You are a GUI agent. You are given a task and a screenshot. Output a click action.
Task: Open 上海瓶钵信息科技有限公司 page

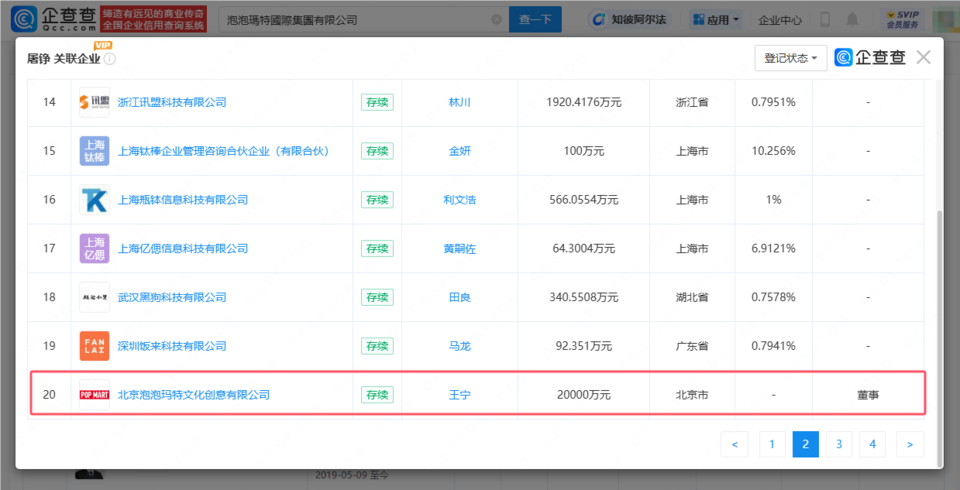point(183,200)
